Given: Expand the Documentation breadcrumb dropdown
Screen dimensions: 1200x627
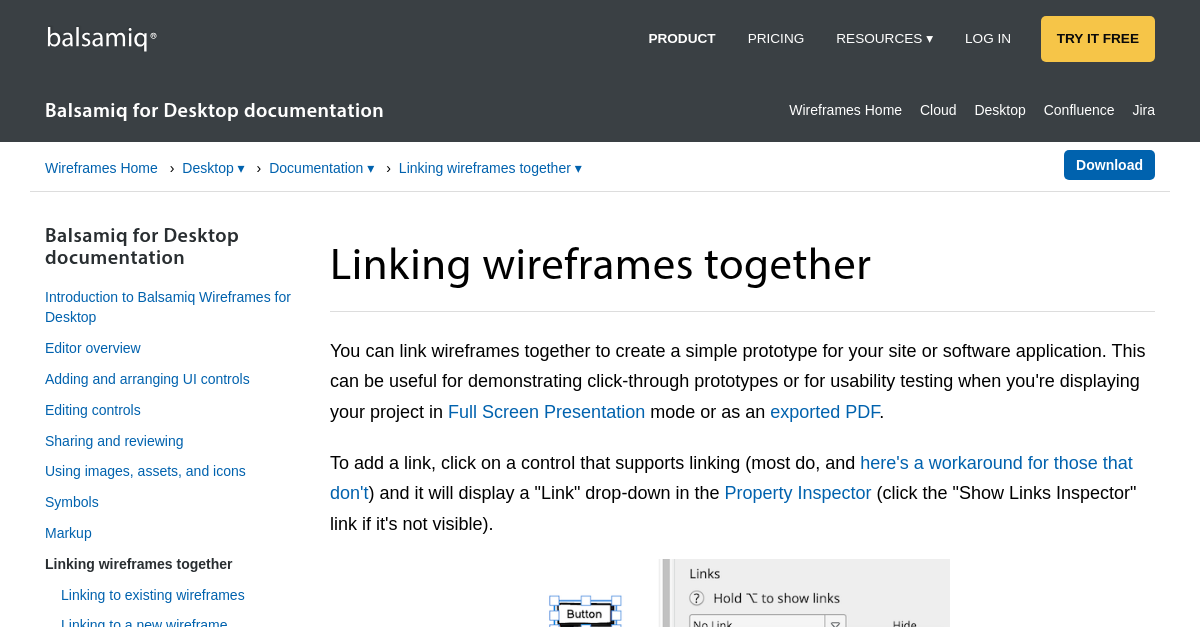Looking at the screenshot, I should point(321,168).
